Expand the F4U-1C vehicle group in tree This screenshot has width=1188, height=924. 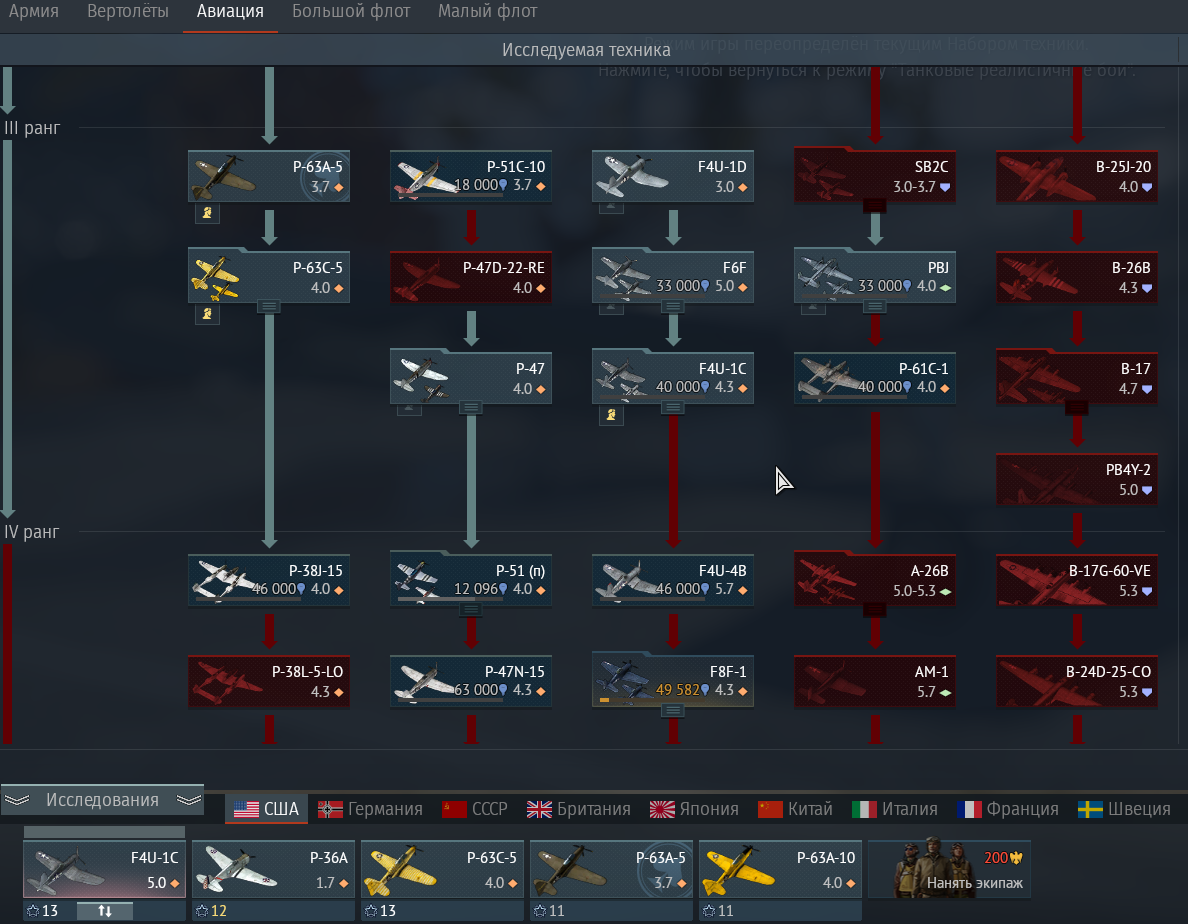click(673, 407)
